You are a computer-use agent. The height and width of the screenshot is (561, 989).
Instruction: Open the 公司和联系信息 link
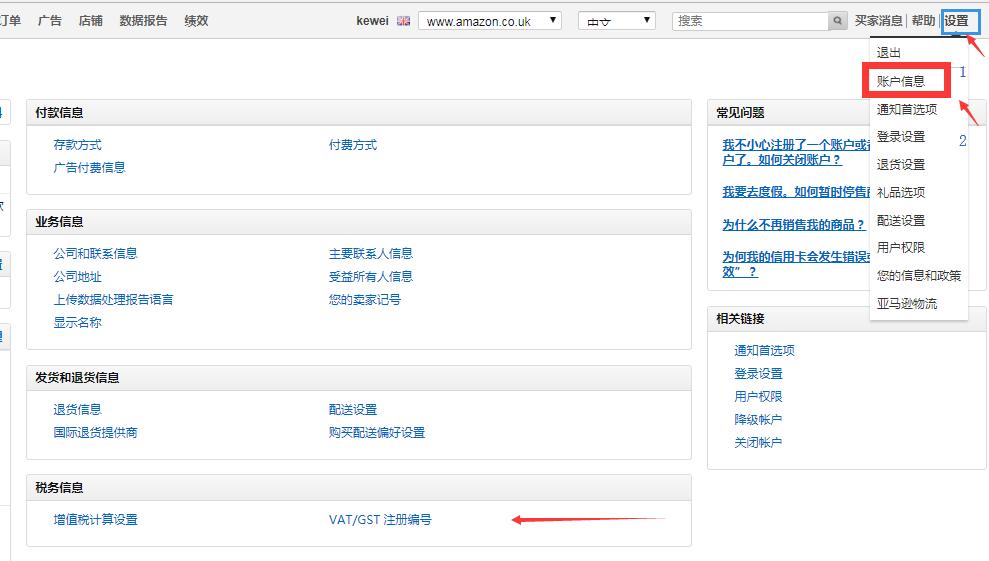tap(95, 254)
